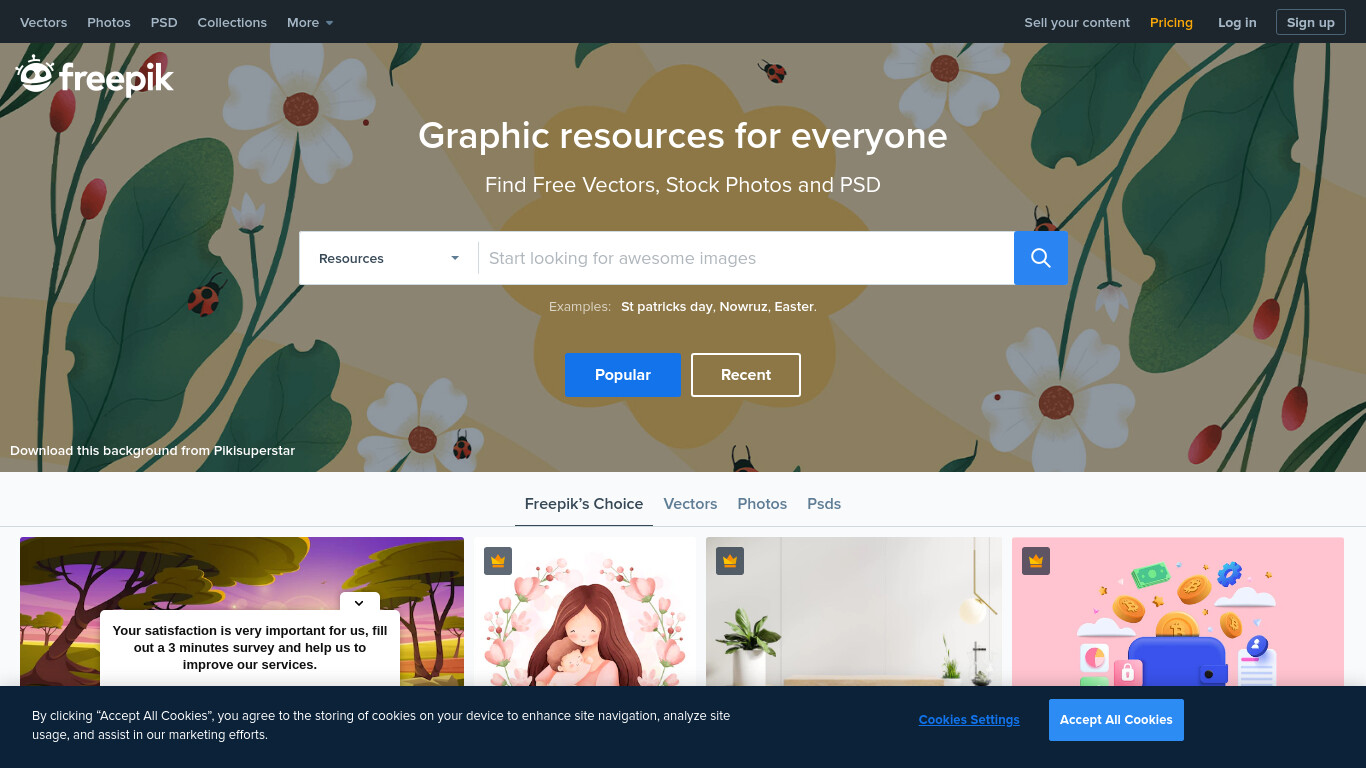This screenshot has width=1366, height=768.
Task: Open Cookies Settings
Action: point(969,720)
